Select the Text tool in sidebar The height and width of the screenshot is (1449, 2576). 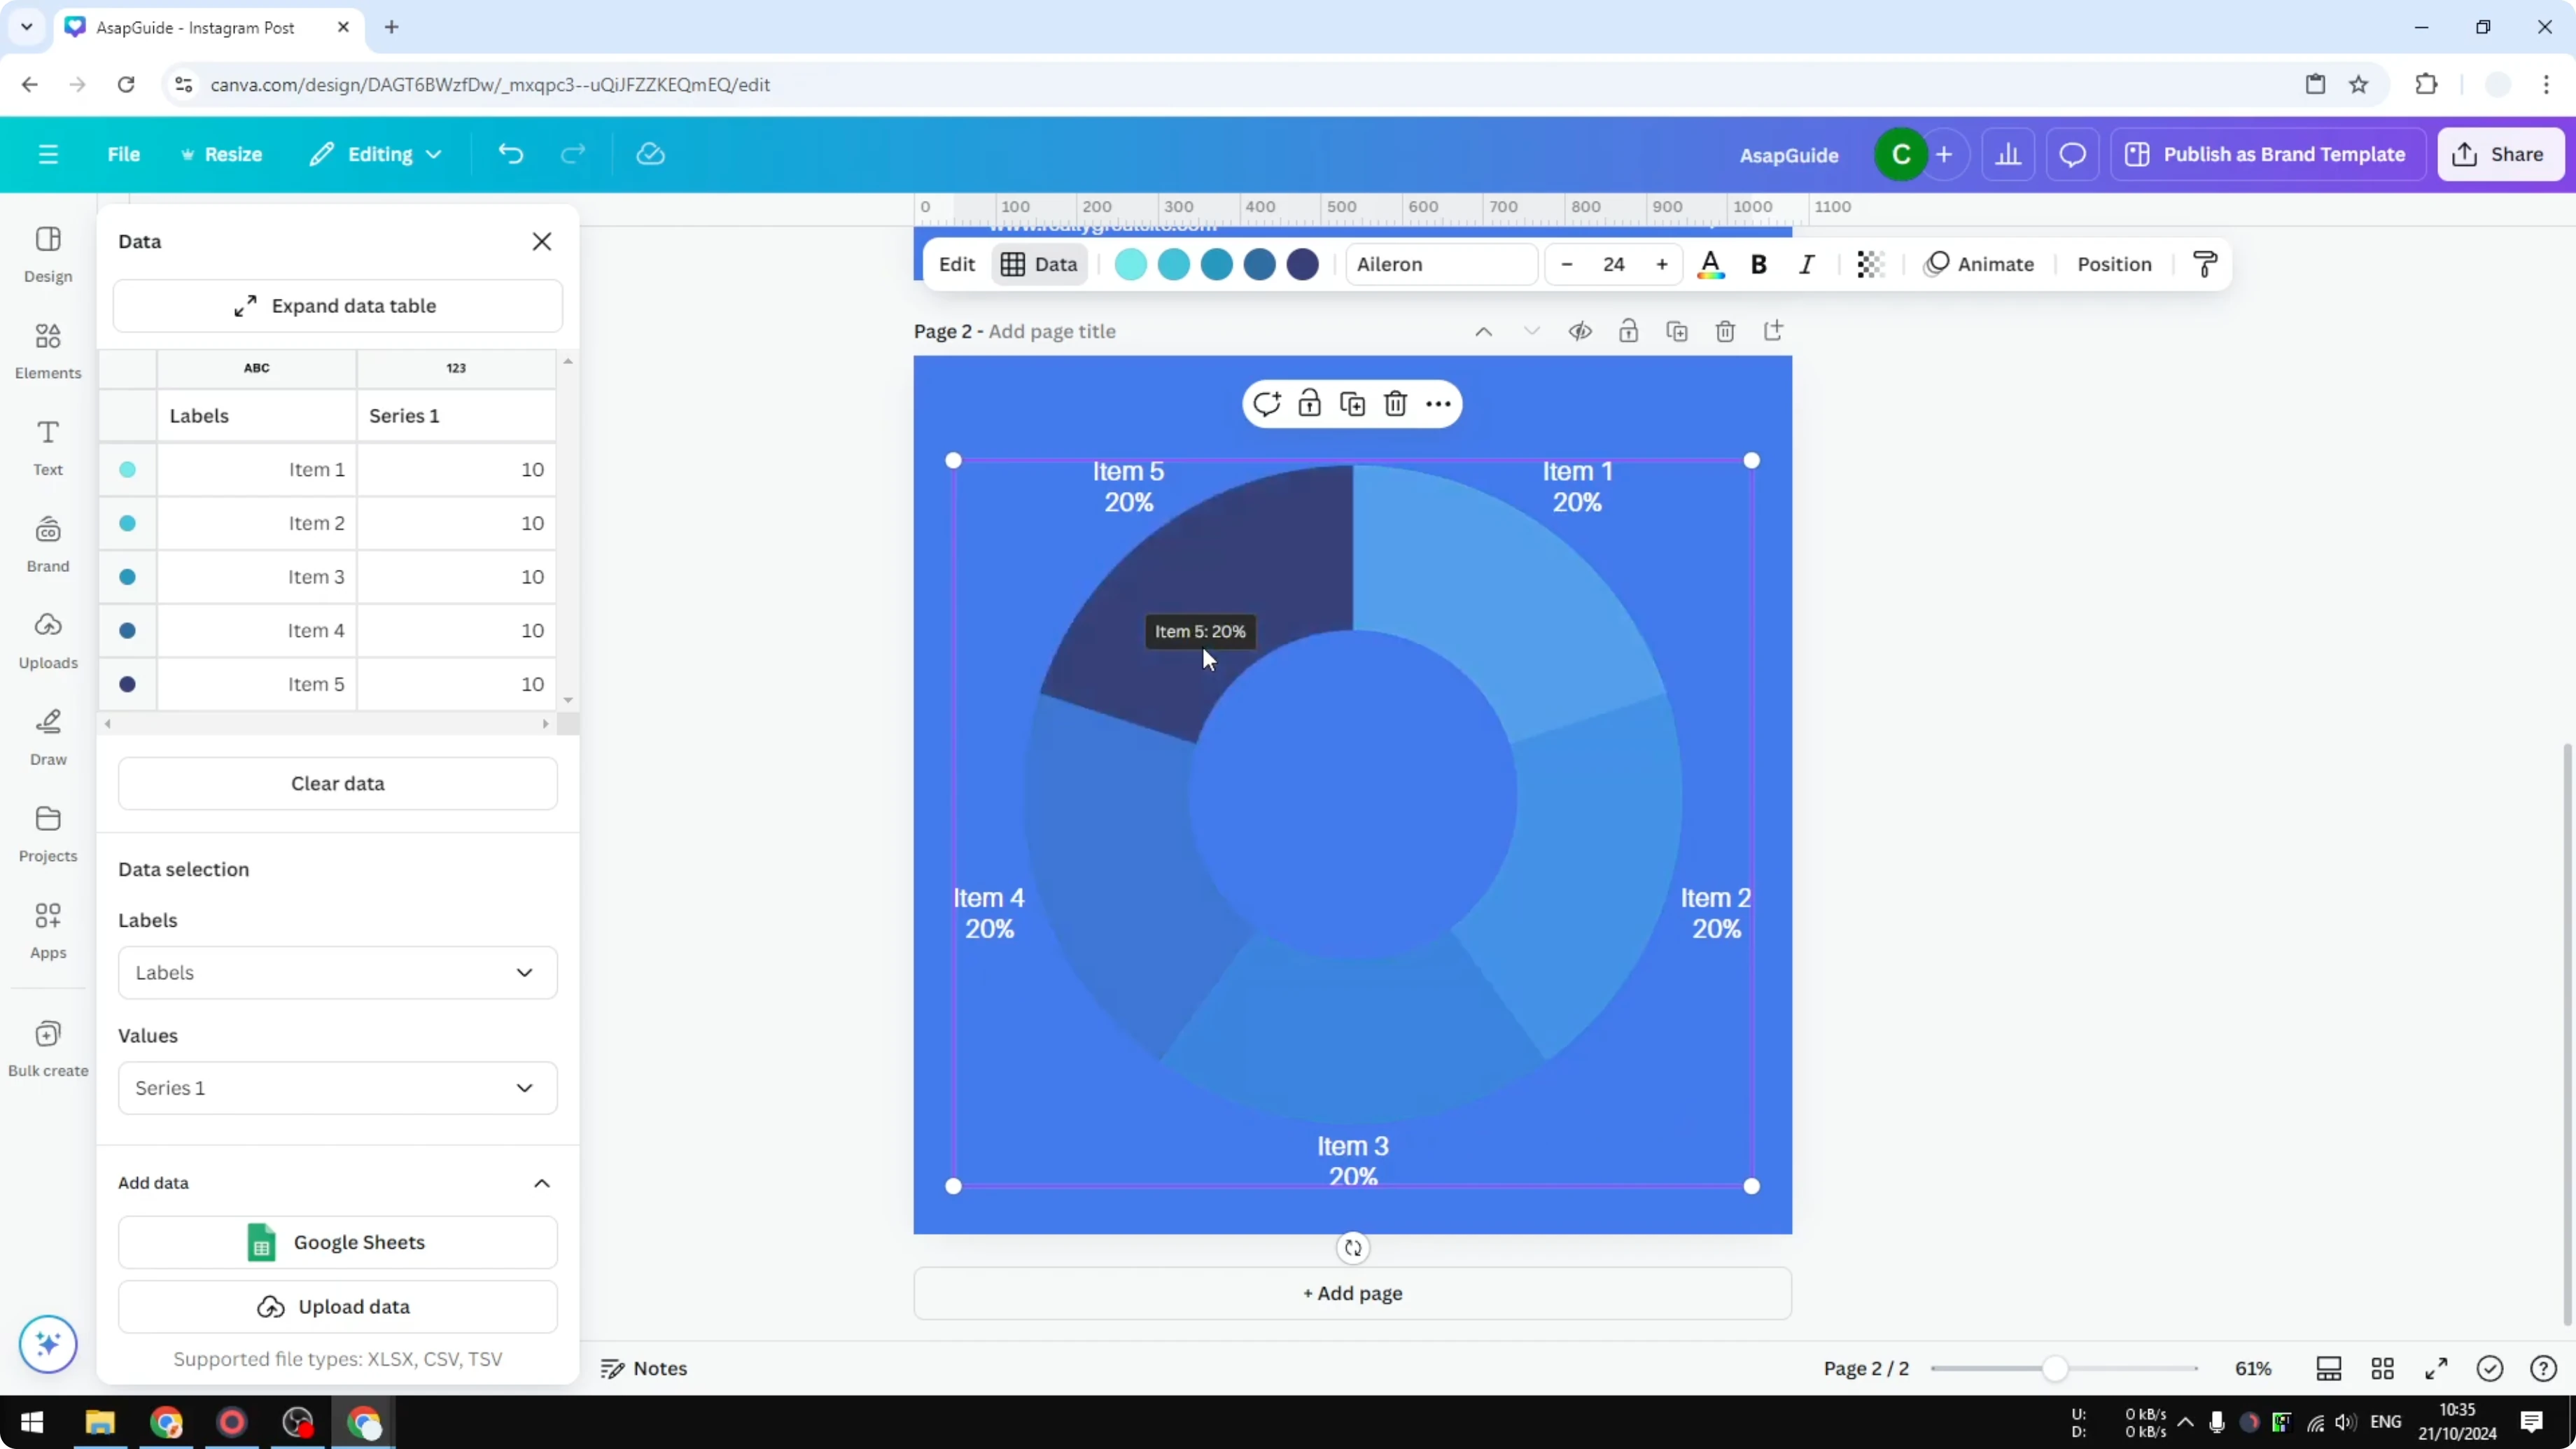click(47, 445)
